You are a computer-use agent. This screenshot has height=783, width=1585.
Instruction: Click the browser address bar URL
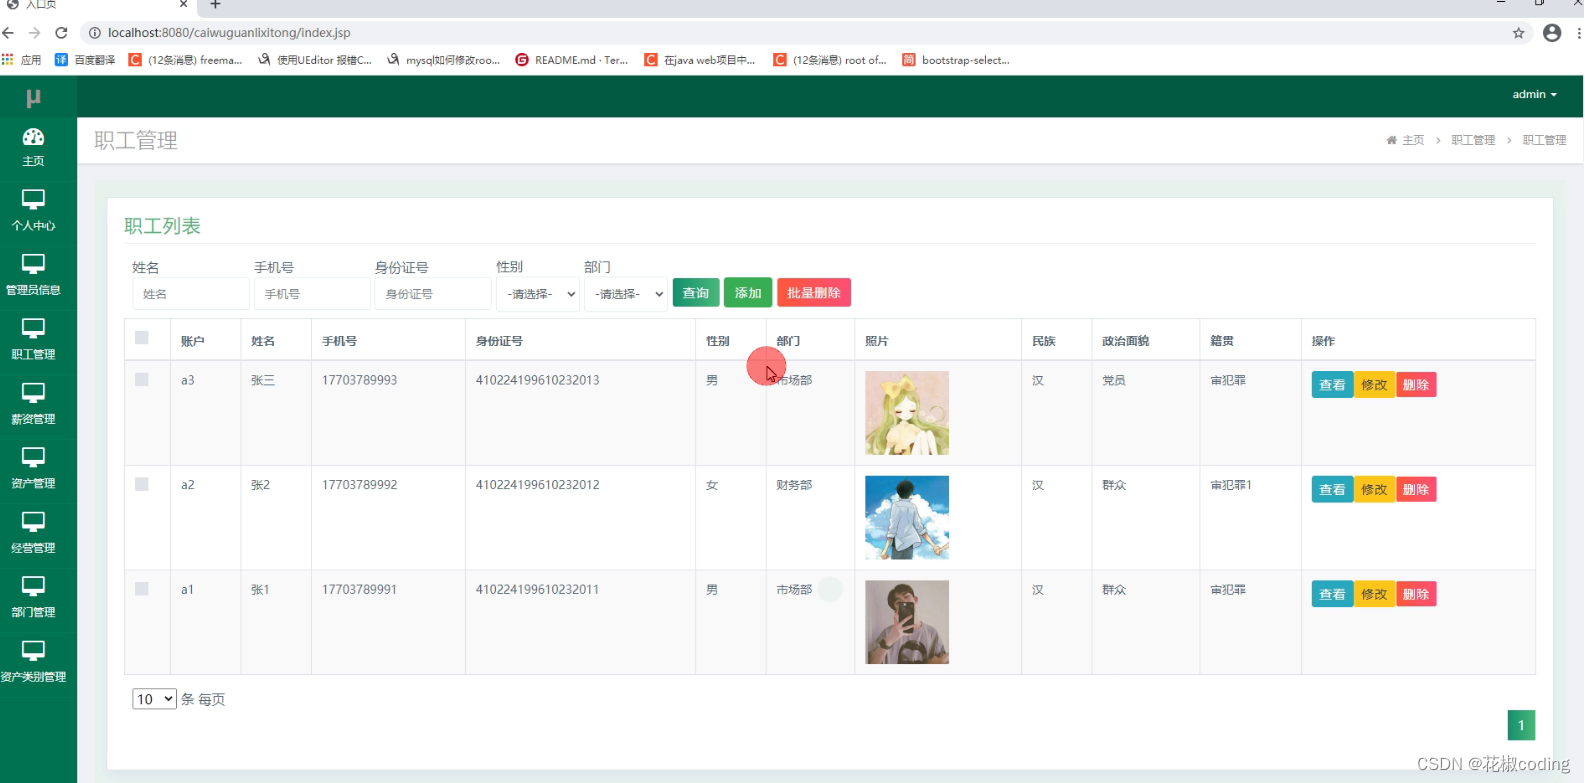tap(229, 33)
